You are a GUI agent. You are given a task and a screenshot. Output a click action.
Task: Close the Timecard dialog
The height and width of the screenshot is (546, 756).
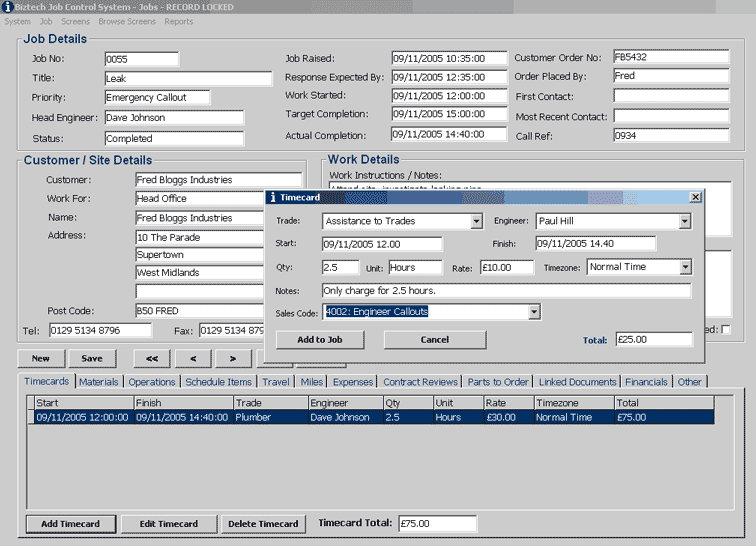[x=695, y=197]
